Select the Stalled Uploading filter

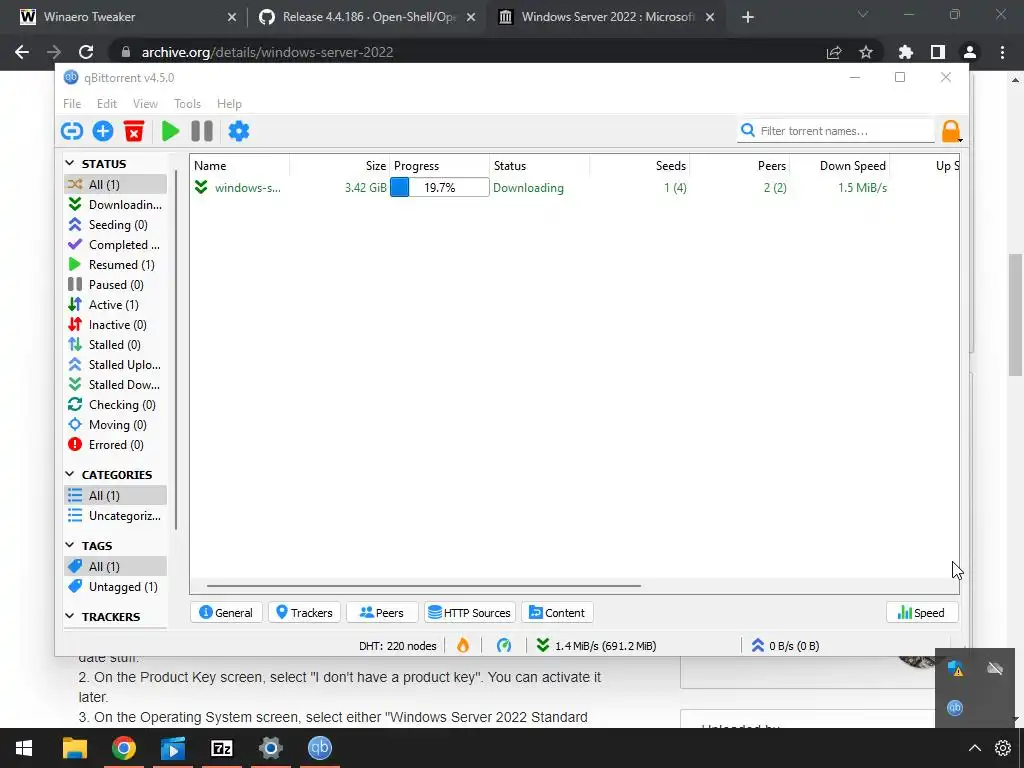(116, 365)
